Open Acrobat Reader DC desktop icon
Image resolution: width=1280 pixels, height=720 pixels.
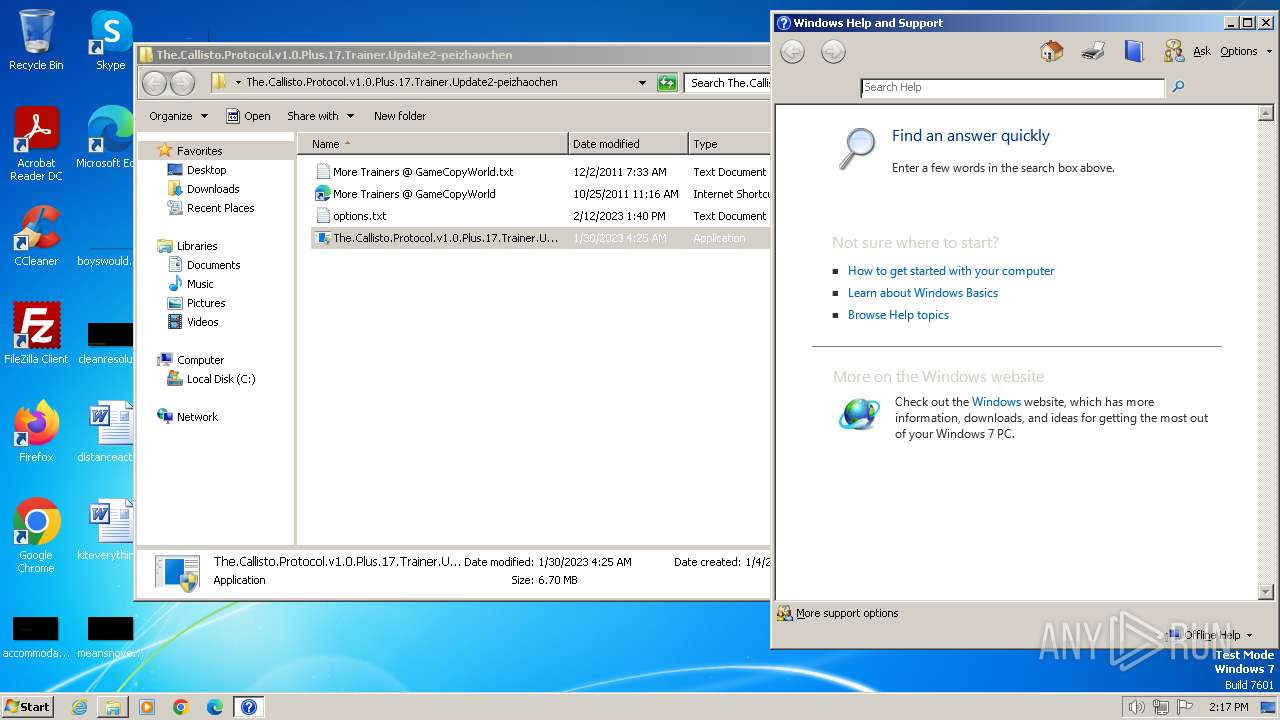tap(36, 144)
